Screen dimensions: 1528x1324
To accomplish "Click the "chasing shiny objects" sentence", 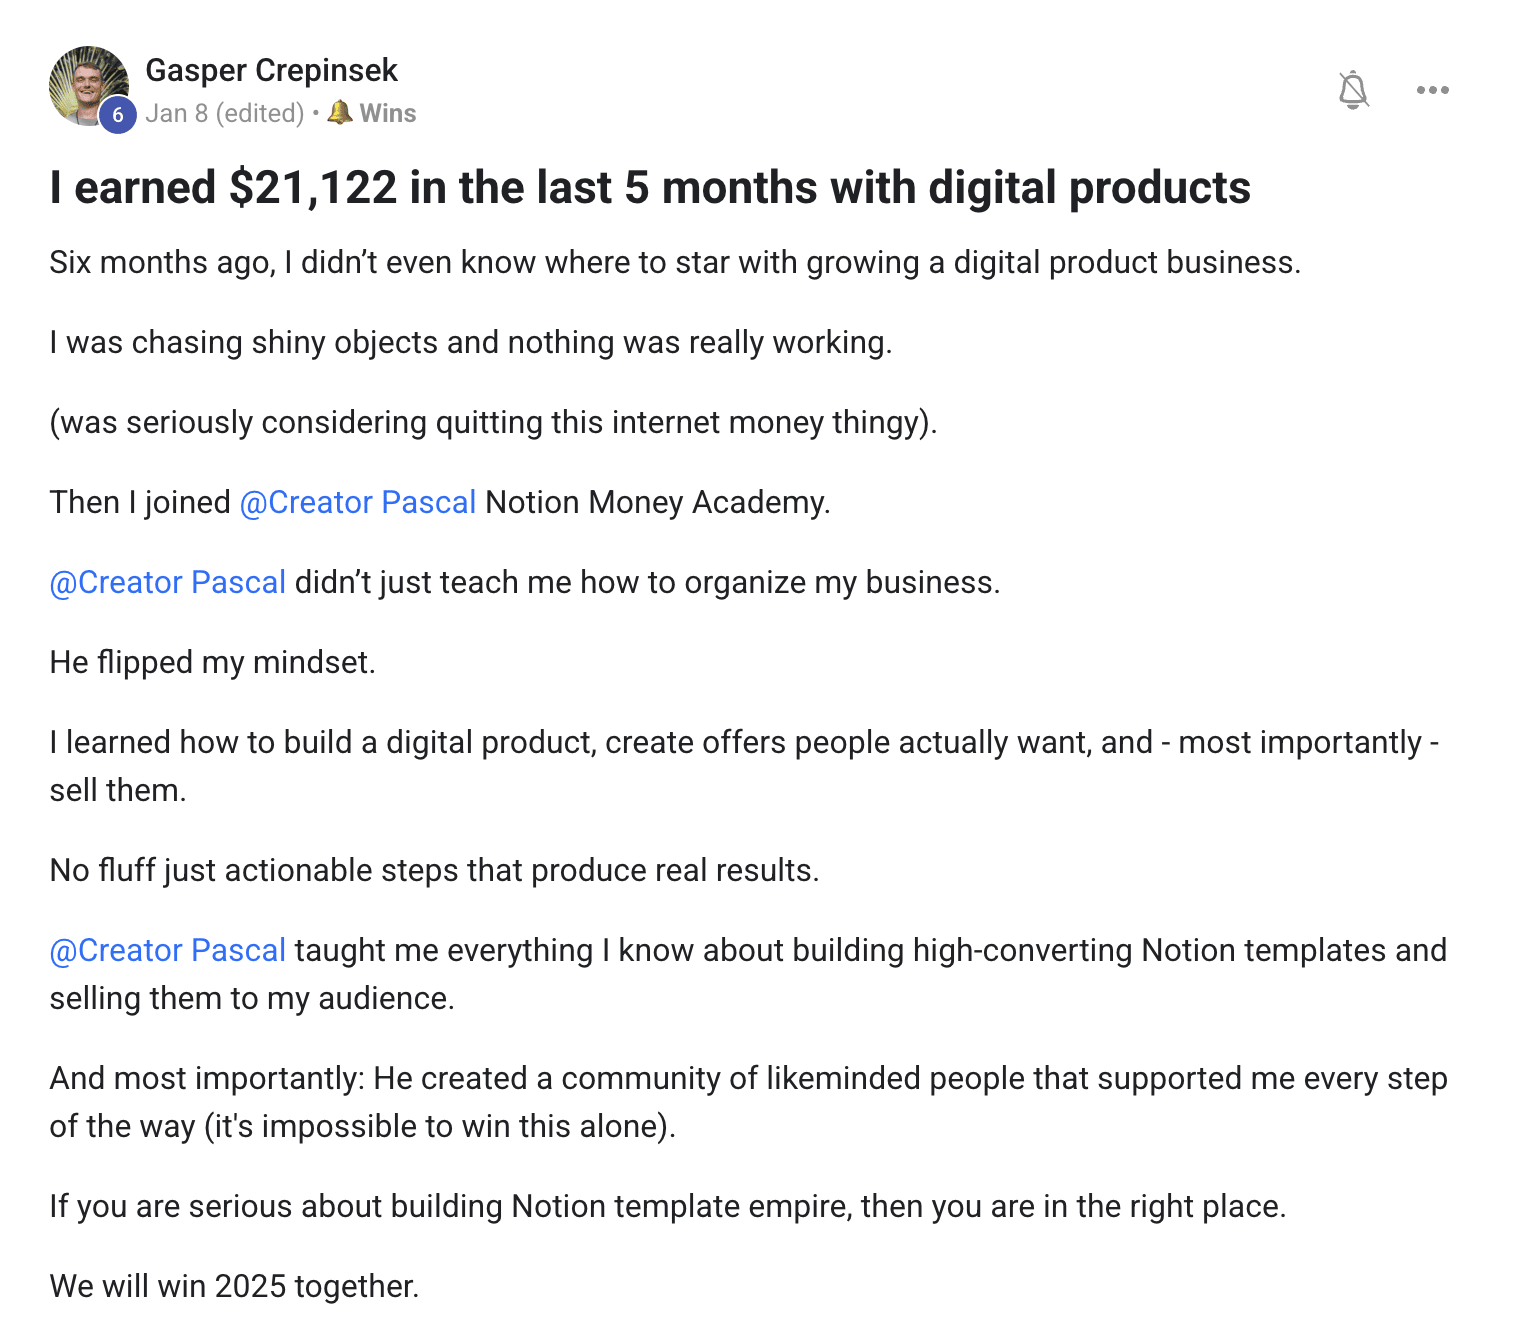I will point(470,342).
